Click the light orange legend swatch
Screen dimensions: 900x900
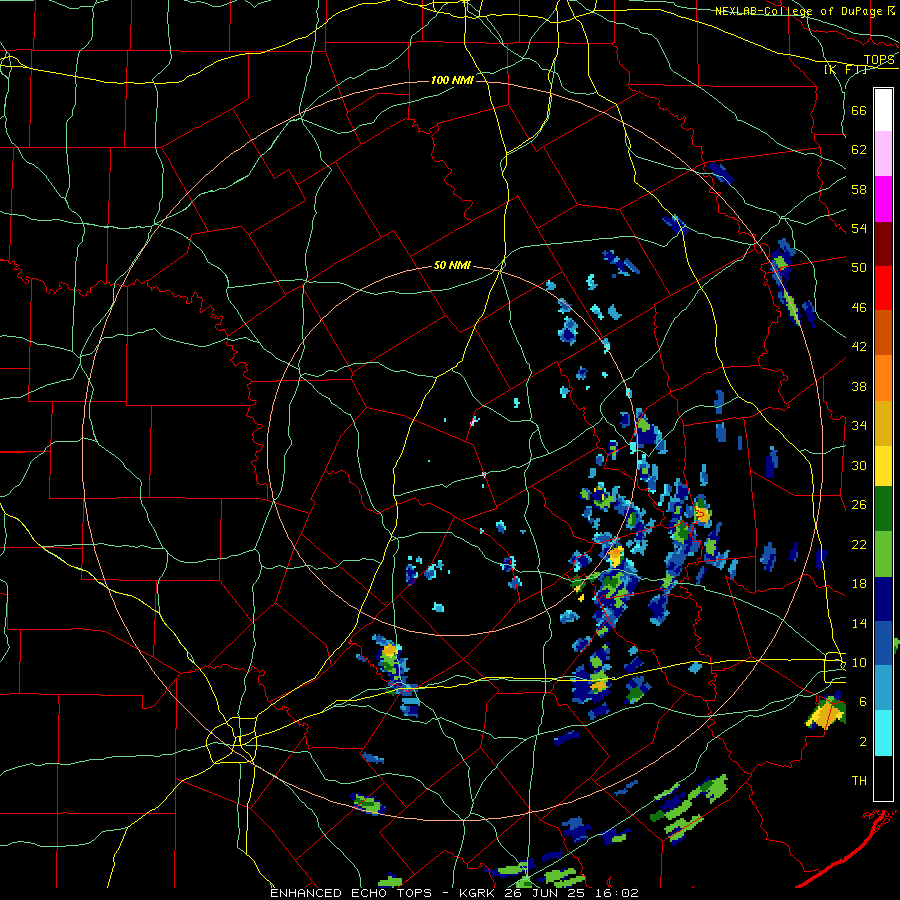[883, 377]
